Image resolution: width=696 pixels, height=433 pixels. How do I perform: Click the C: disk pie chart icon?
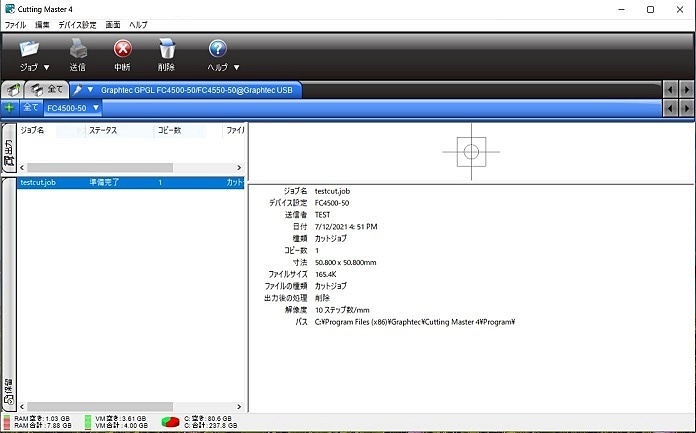[x=170, y=422]
